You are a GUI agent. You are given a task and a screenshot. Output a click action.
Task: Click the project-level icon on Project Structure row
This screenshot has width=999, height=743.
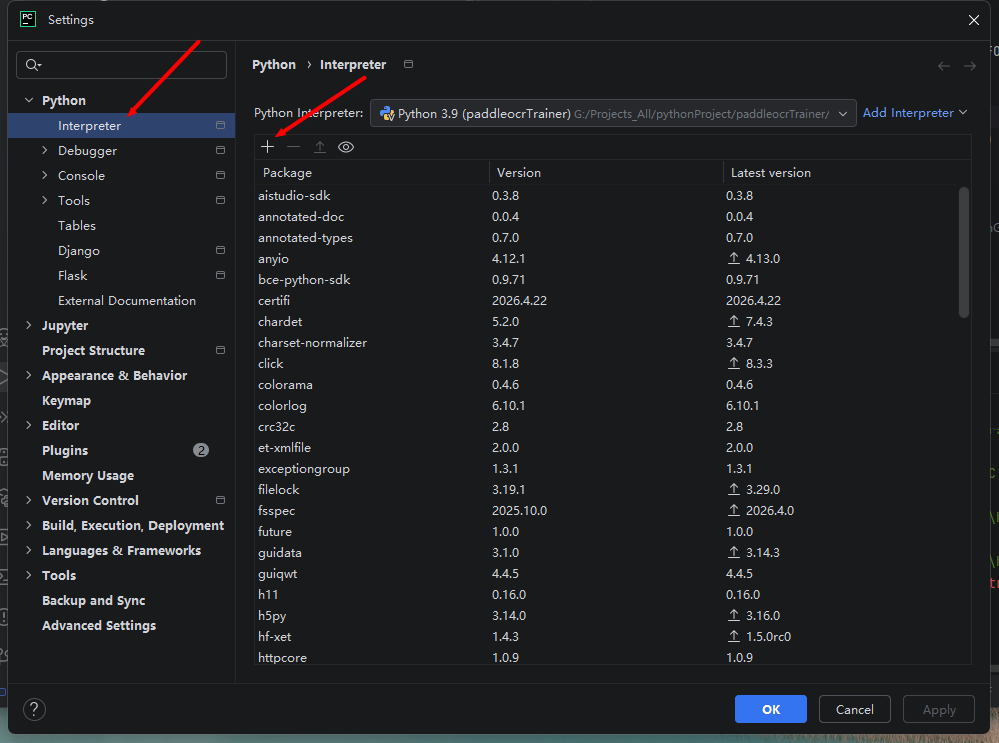click(220, 350)
